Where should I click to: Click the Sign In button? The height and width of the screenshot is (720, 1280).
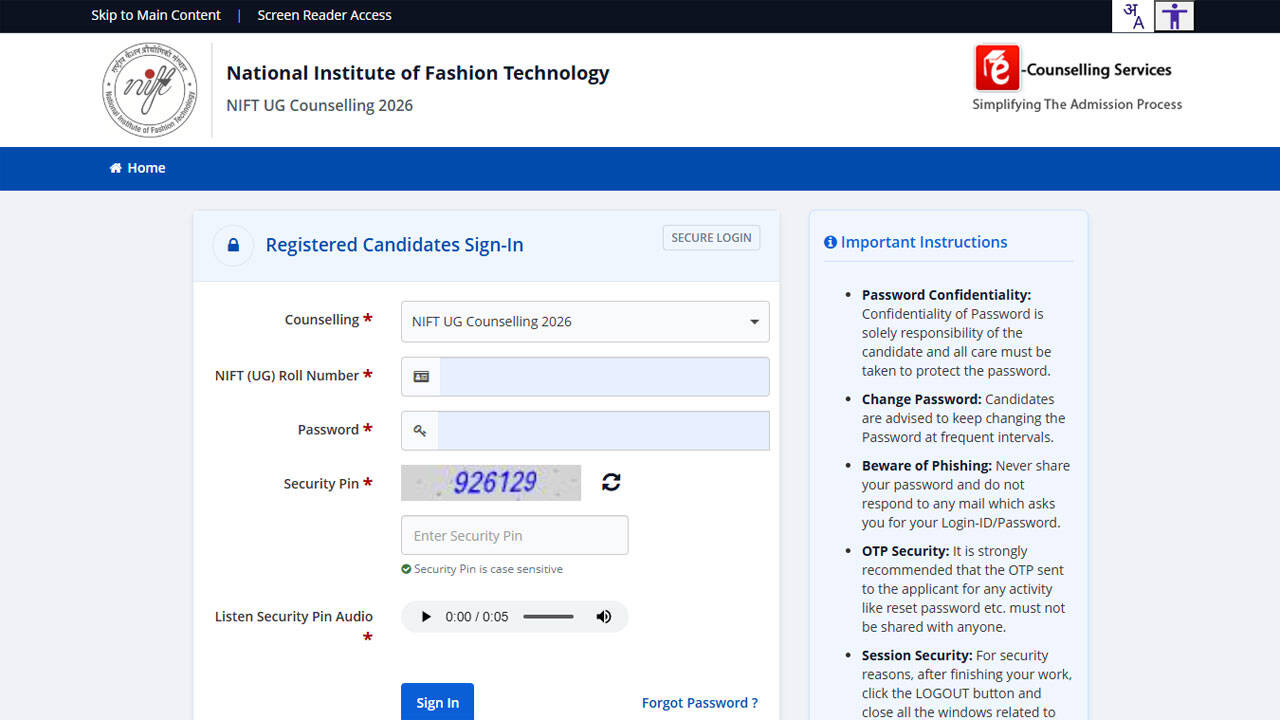pos(437,702)
